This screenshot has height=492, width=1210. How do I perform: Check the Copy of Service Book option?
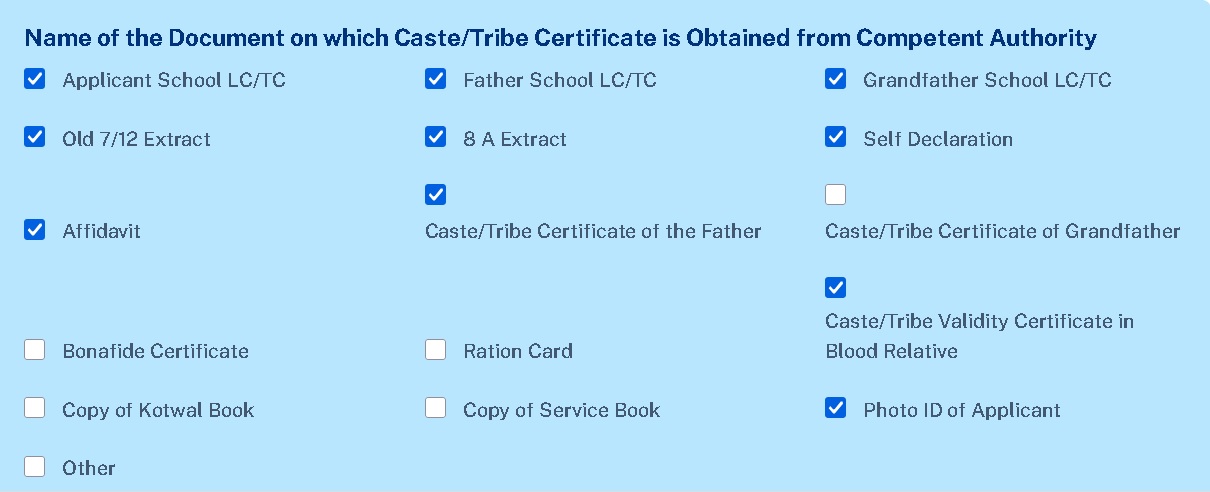pos(435,408)
